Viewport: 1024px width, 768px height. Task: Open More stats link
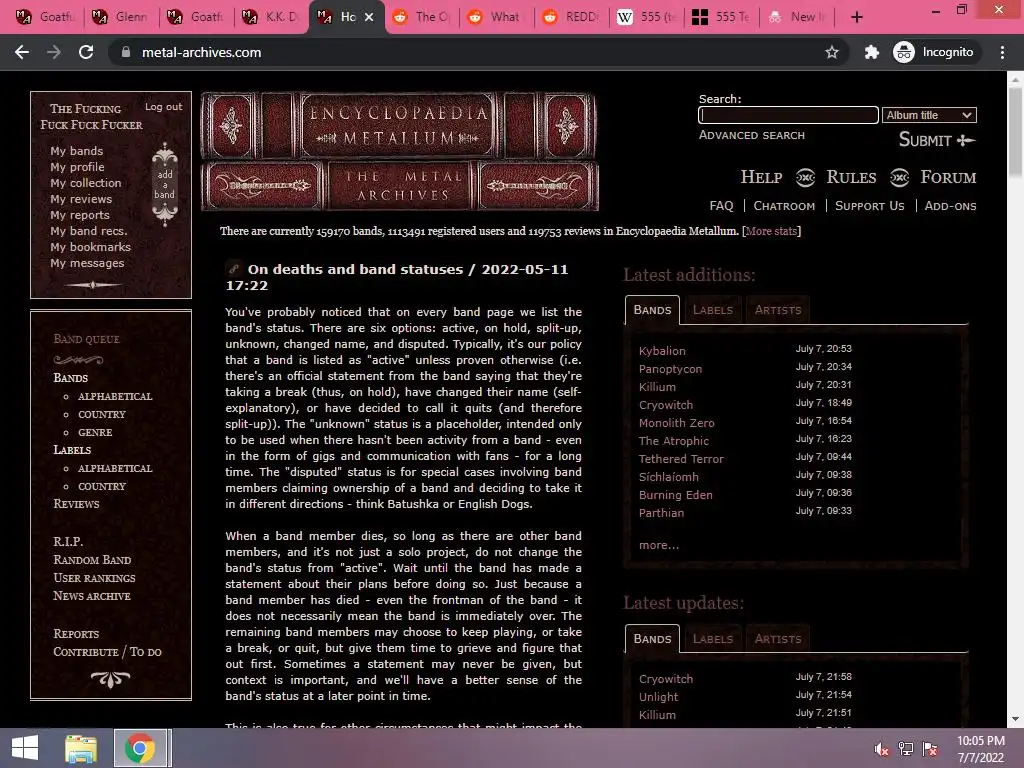[x=771, y=231]
